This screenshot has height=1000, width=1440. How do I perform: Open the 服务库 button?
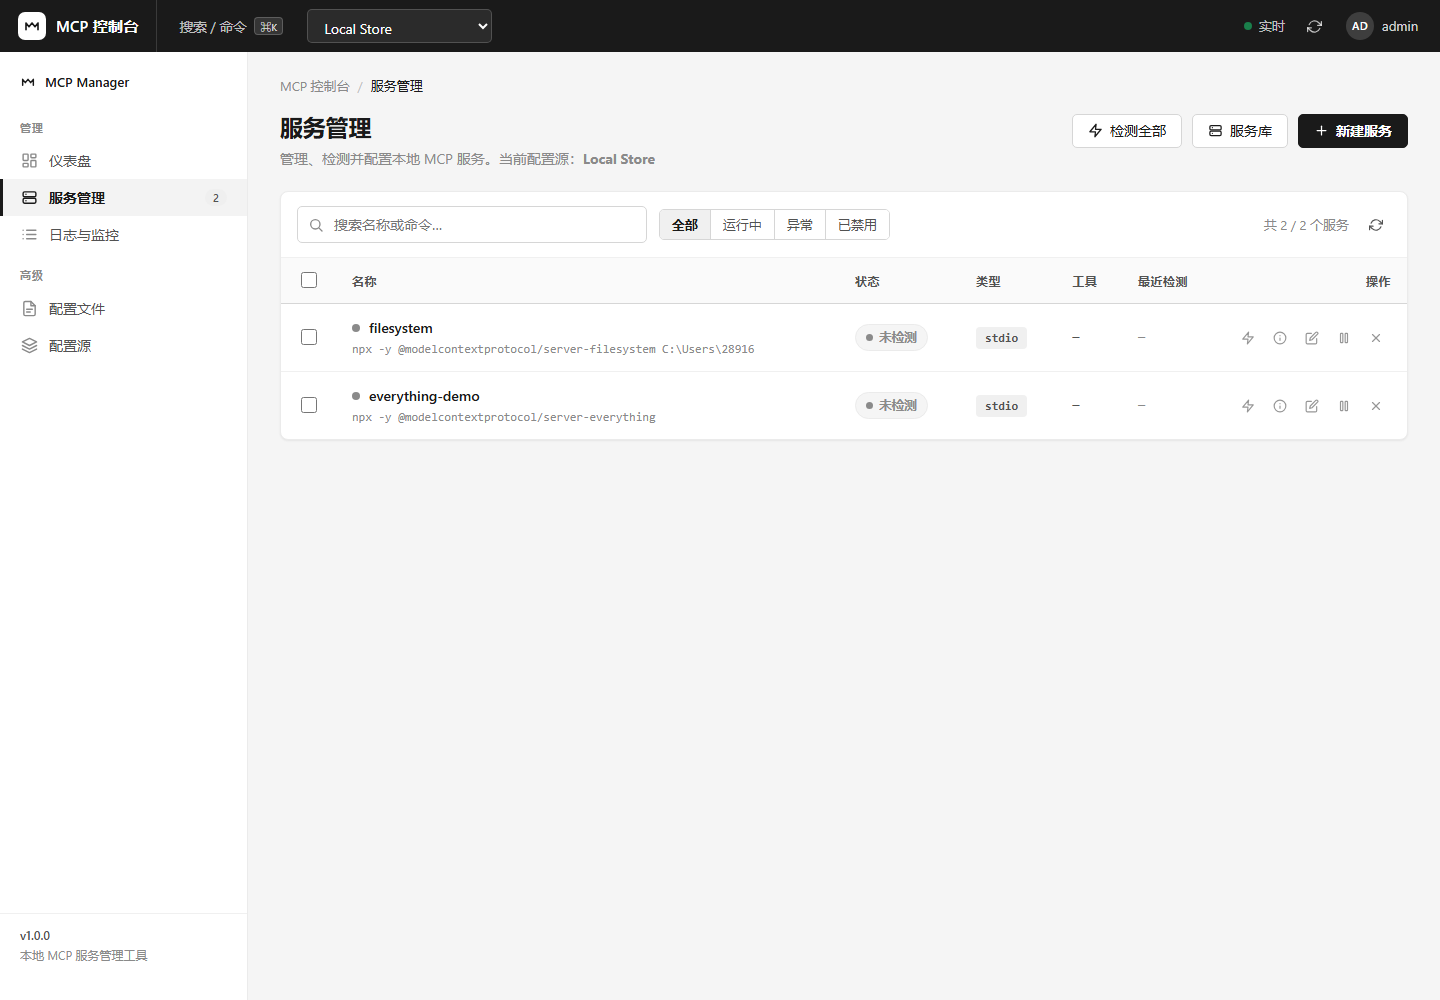tap(1240, 131)
